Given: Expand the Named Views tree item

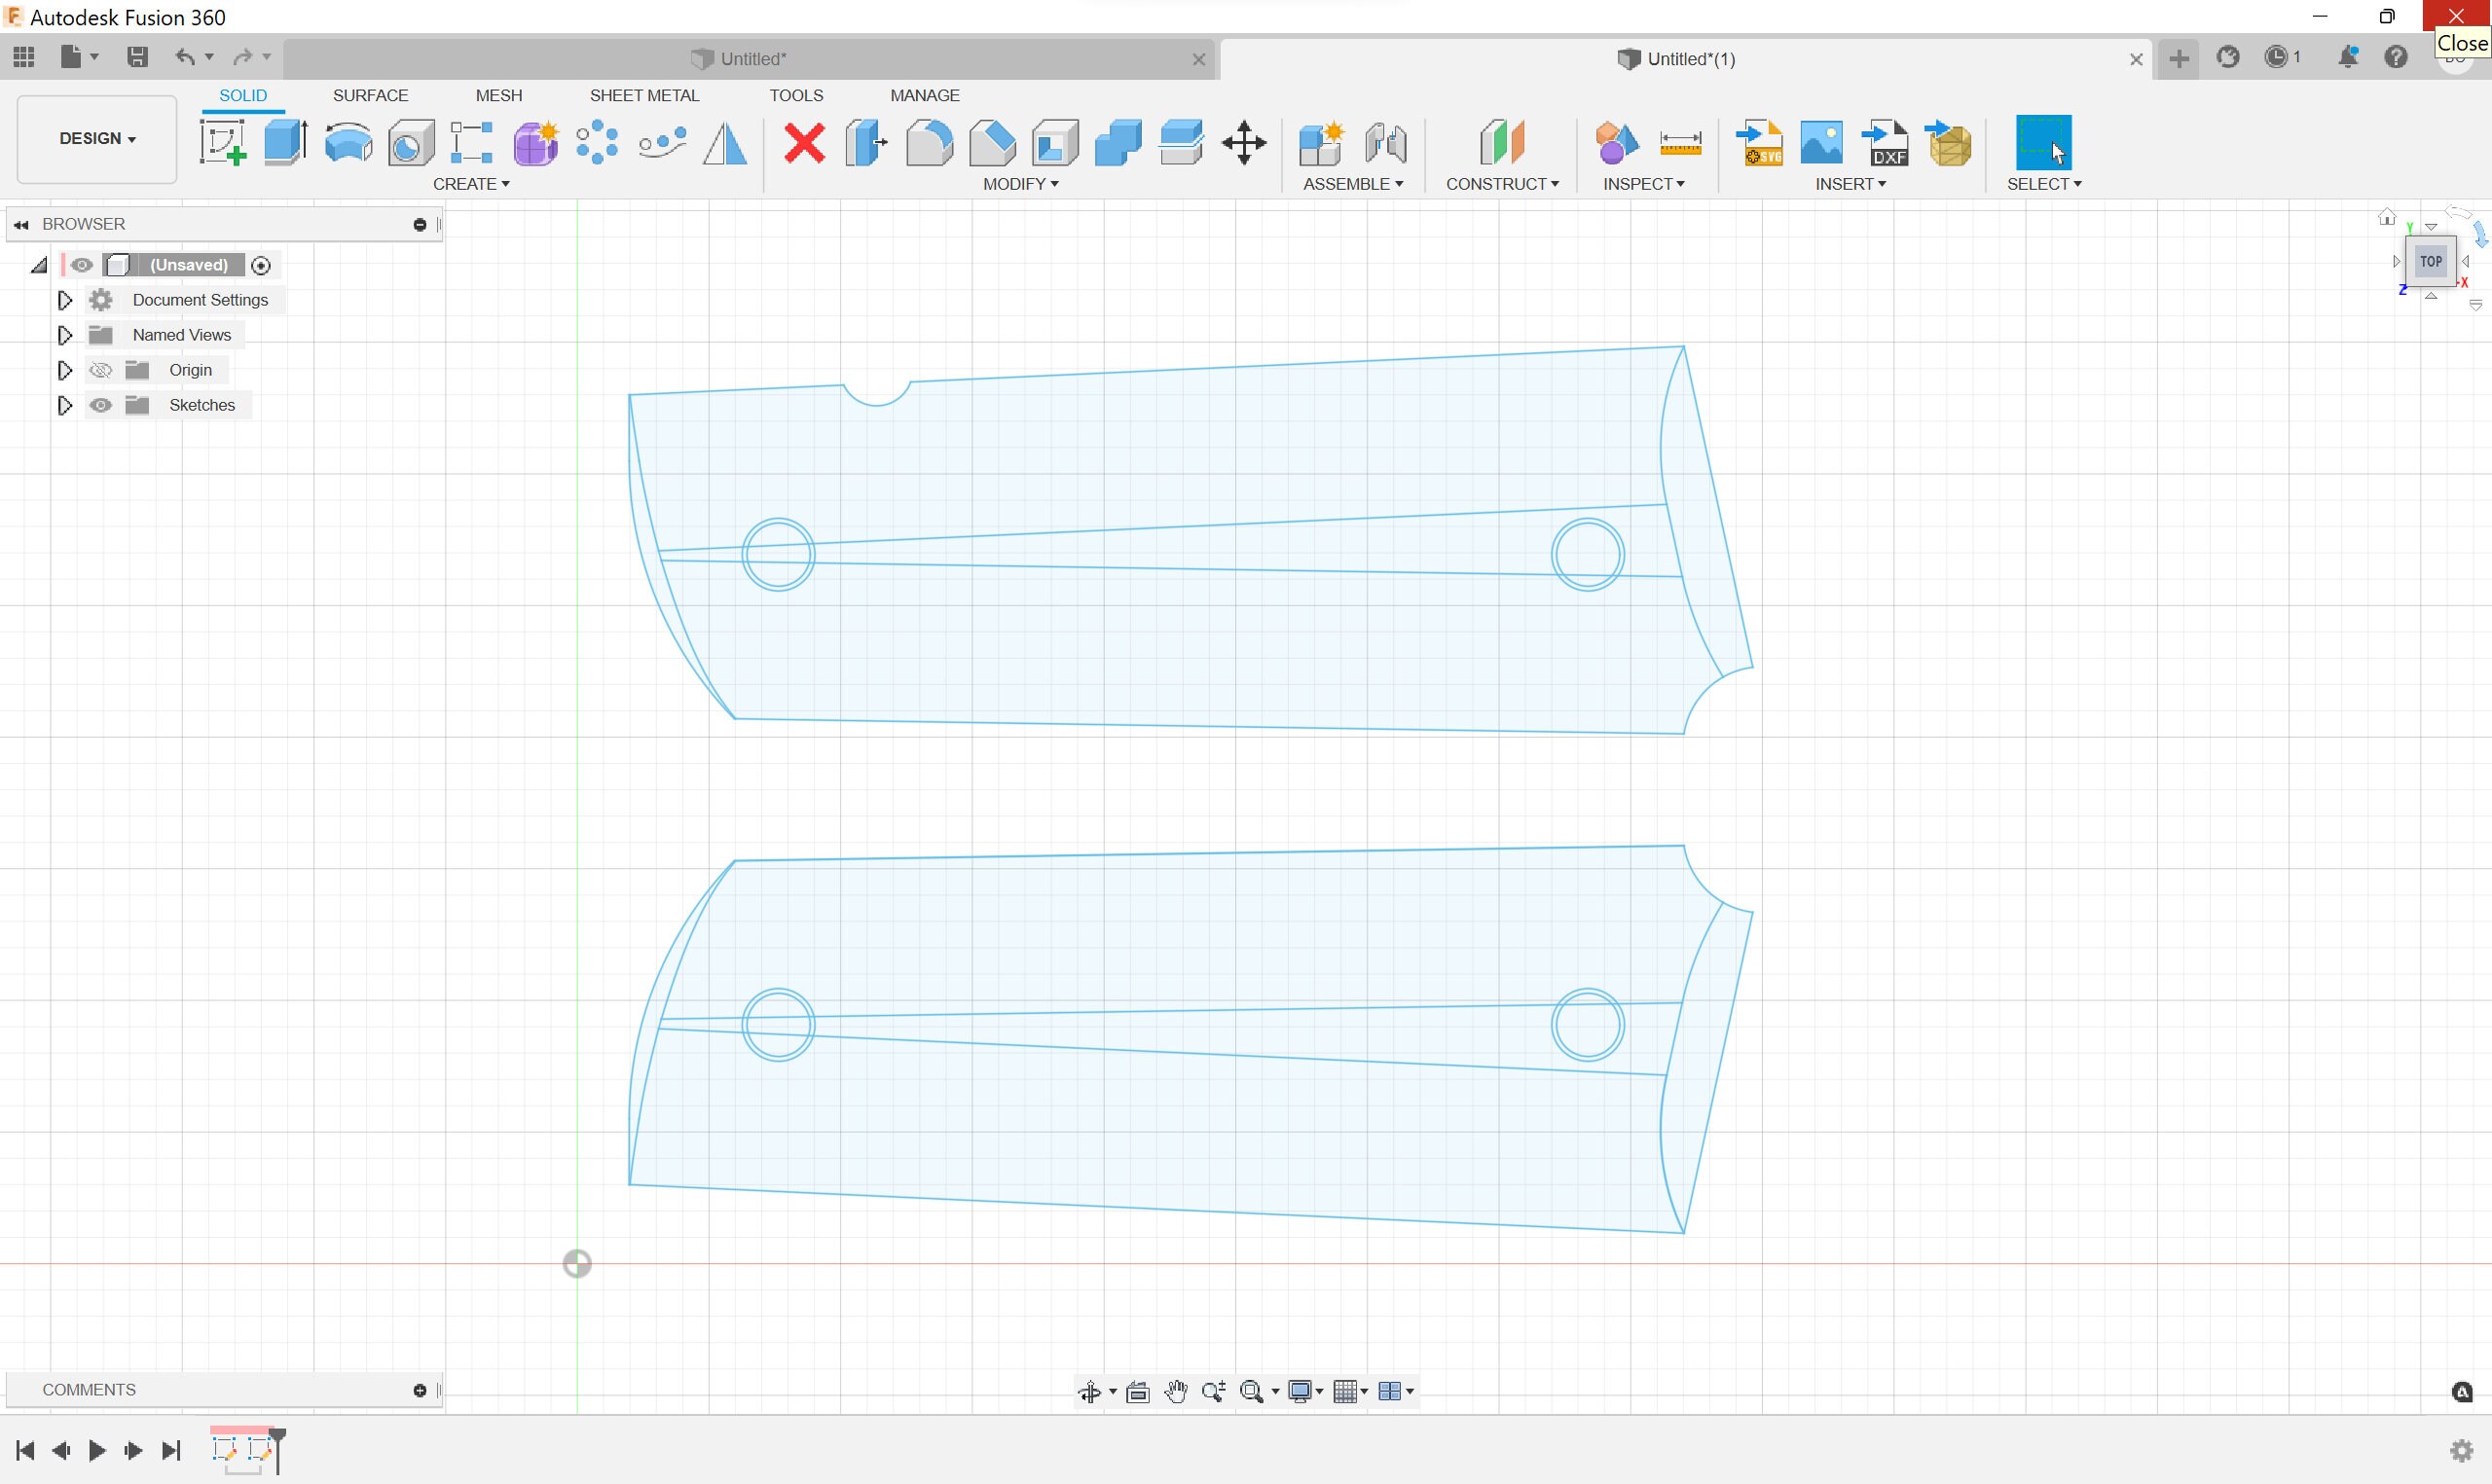Looking at the screenshot, I should (x=65, y=335).
